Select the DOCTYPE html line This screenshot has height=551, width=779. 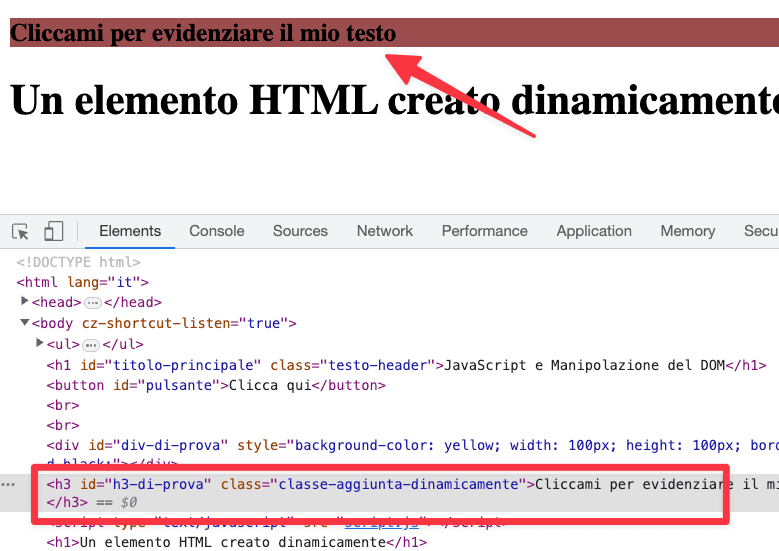coord(78,262)
